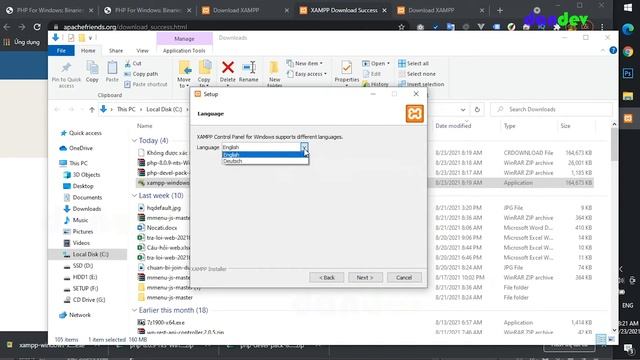Click History in the Explorer ribbon
The height and width of the screenshot is (360, 640).
tap(376, 84)
